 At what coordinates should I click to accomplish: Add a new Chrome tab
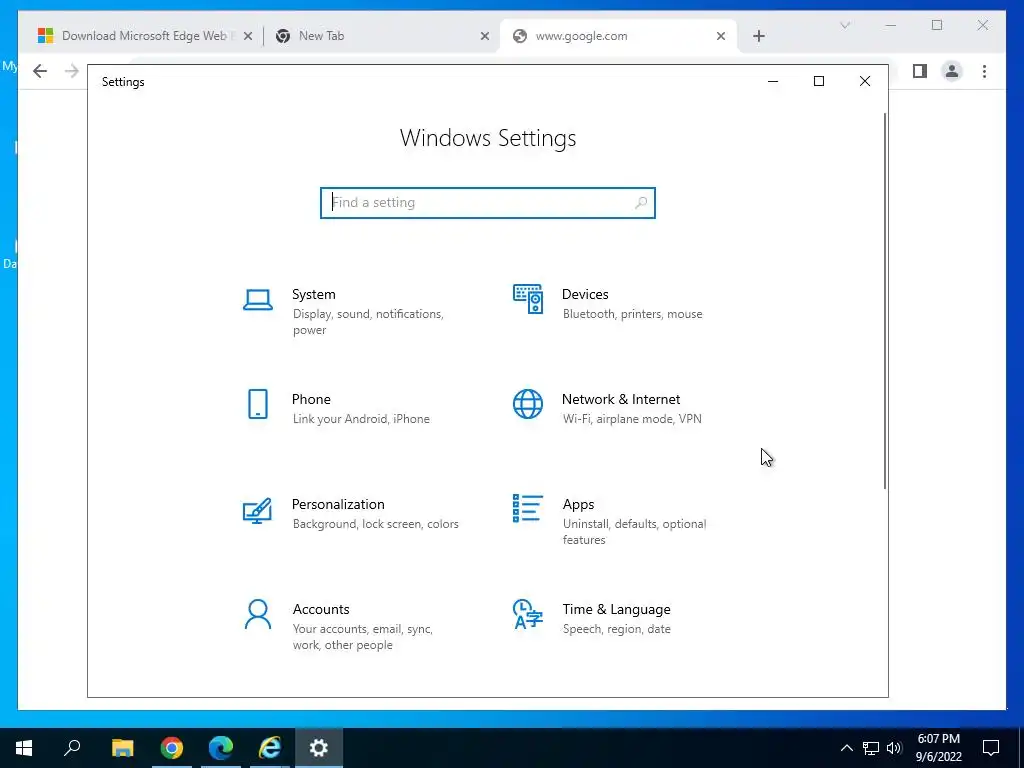(759, 36)
